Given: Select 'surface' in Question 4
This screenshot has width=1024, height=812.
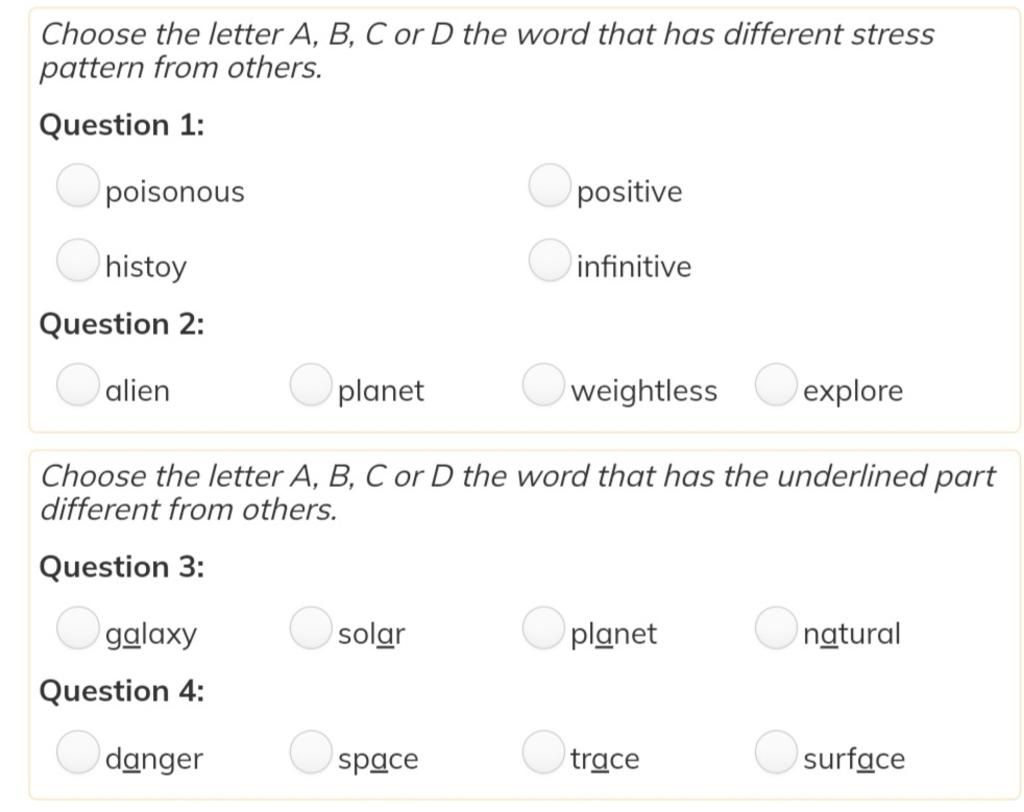Looking at the screenshot, I should (x=776, y=752).
